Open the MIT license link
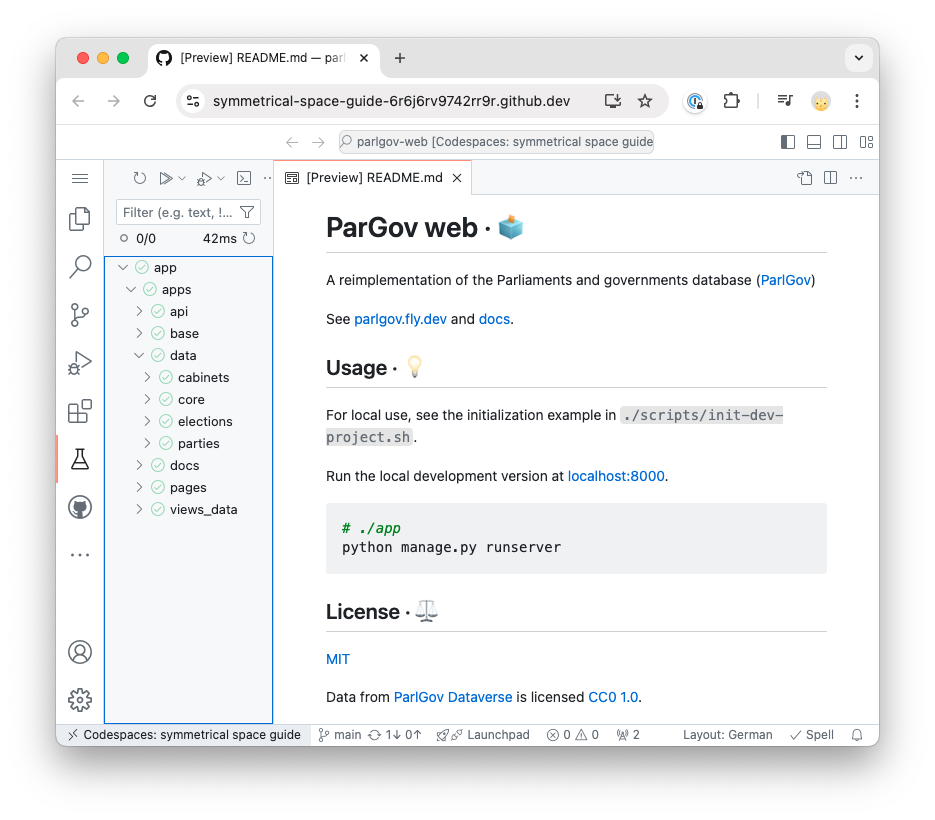The height and width of the screenshot is (820, 935). tap(338, 659)
